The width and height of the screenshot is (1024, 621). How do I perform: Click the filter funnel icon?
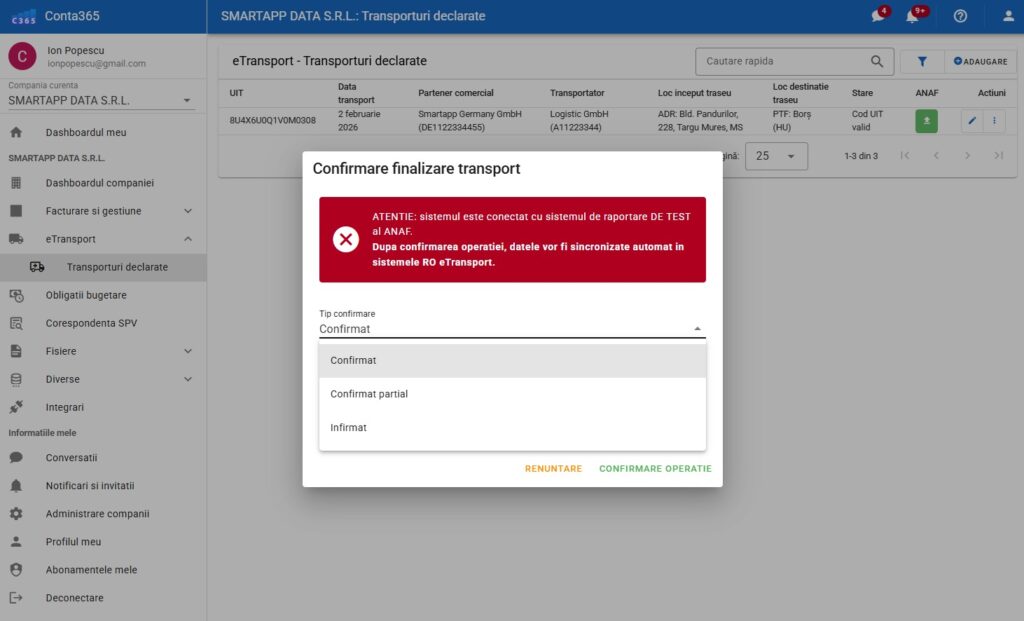(x=922, y=62)
